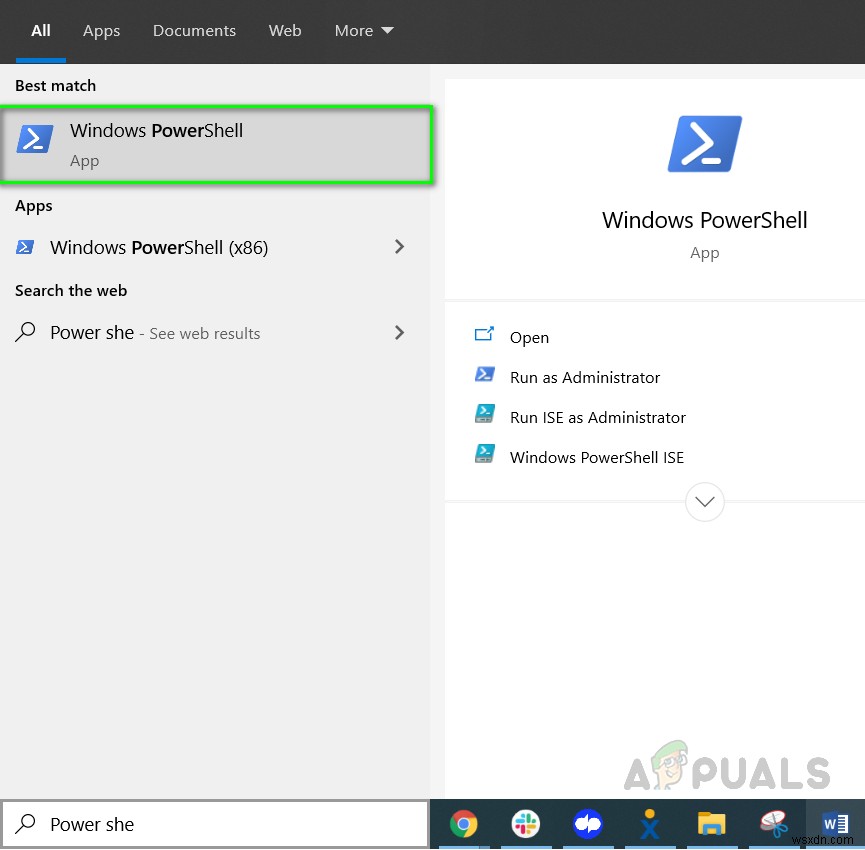865x850 pixels.
Task: Open File Explorer from the taskbar
Action: (711, 824)
